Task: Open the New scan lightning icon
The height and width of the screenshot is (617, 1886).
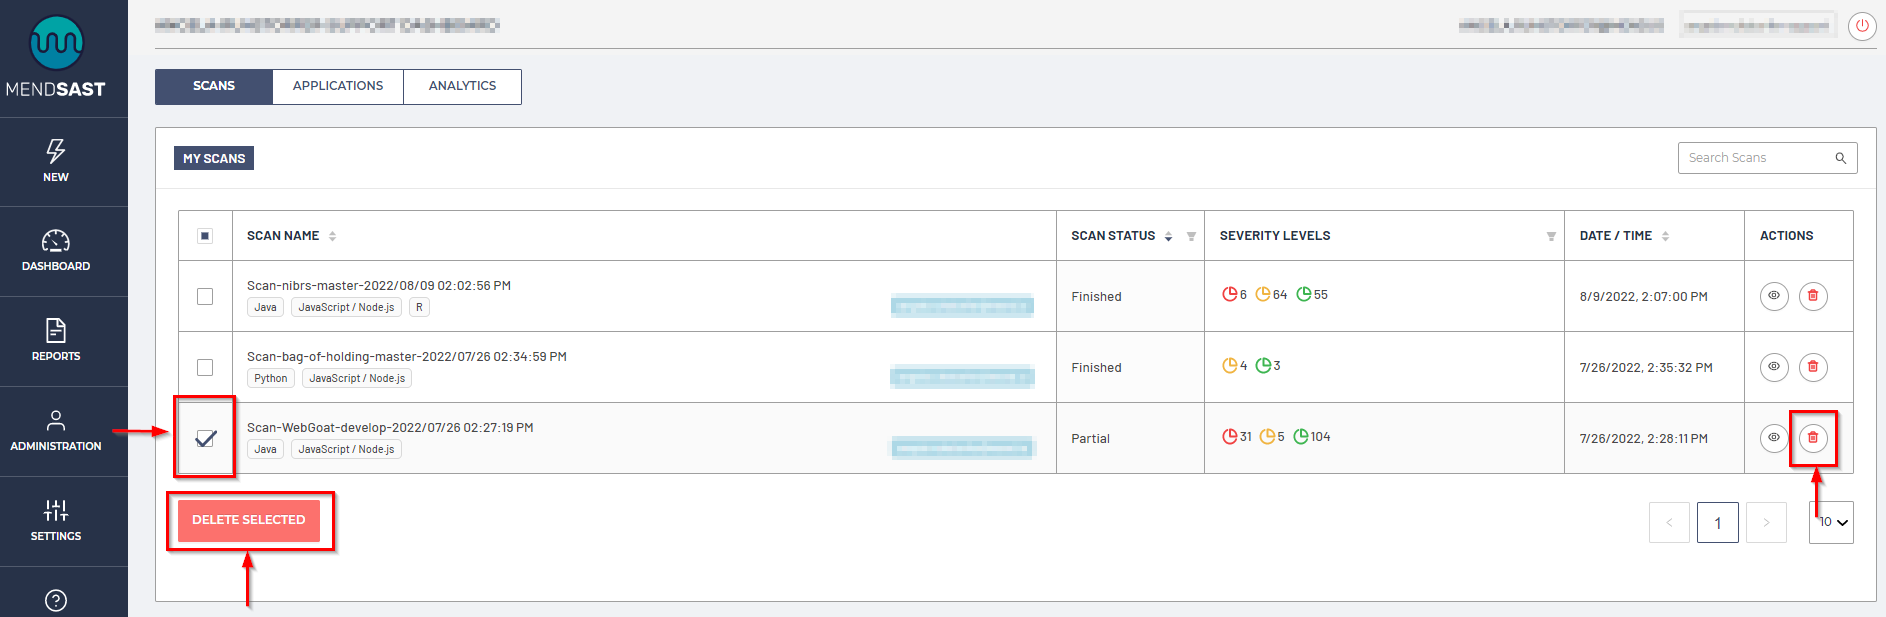Action: point(56,151)
